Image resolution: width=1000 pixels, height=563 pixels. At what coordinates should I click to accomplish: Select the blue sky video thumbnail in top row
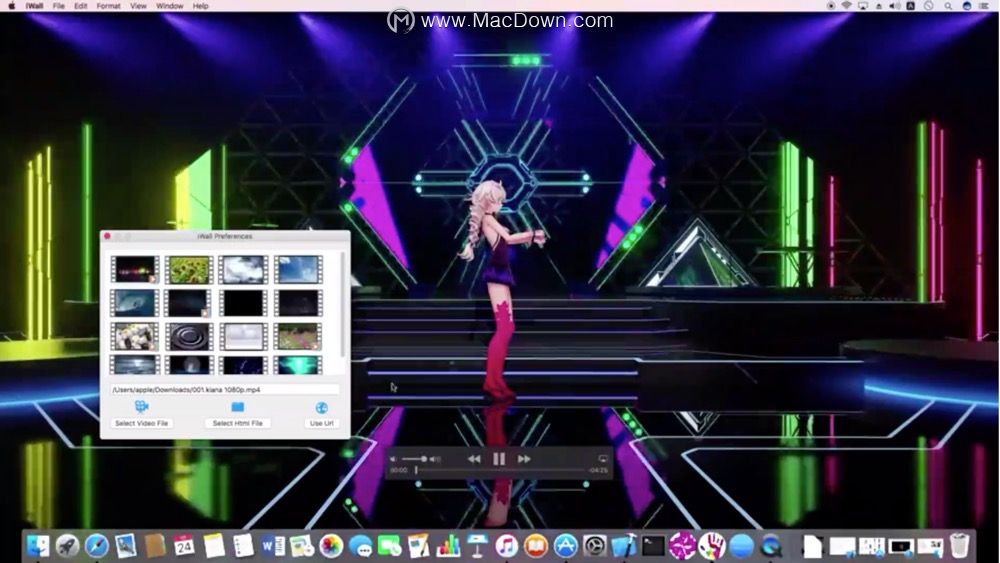pos(298,270)
